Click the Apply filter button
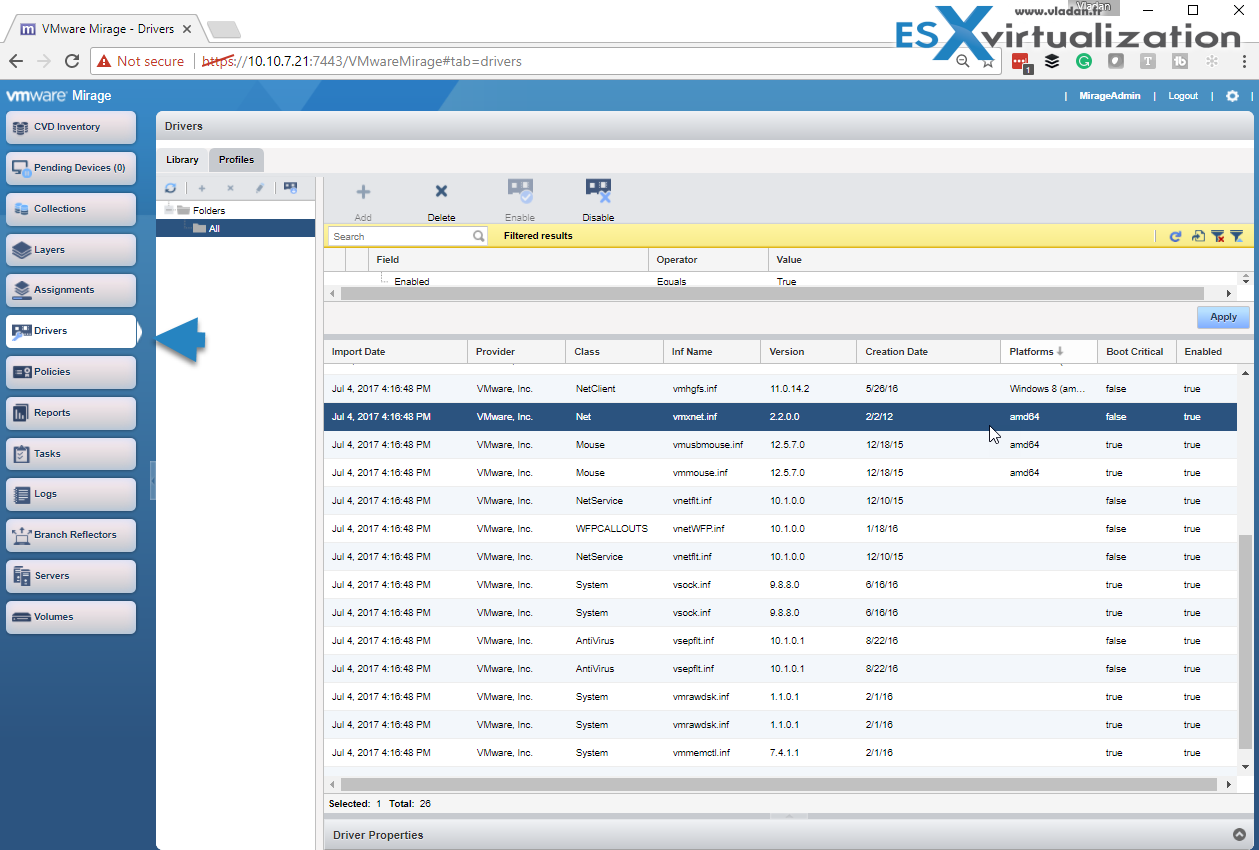 1223,317
